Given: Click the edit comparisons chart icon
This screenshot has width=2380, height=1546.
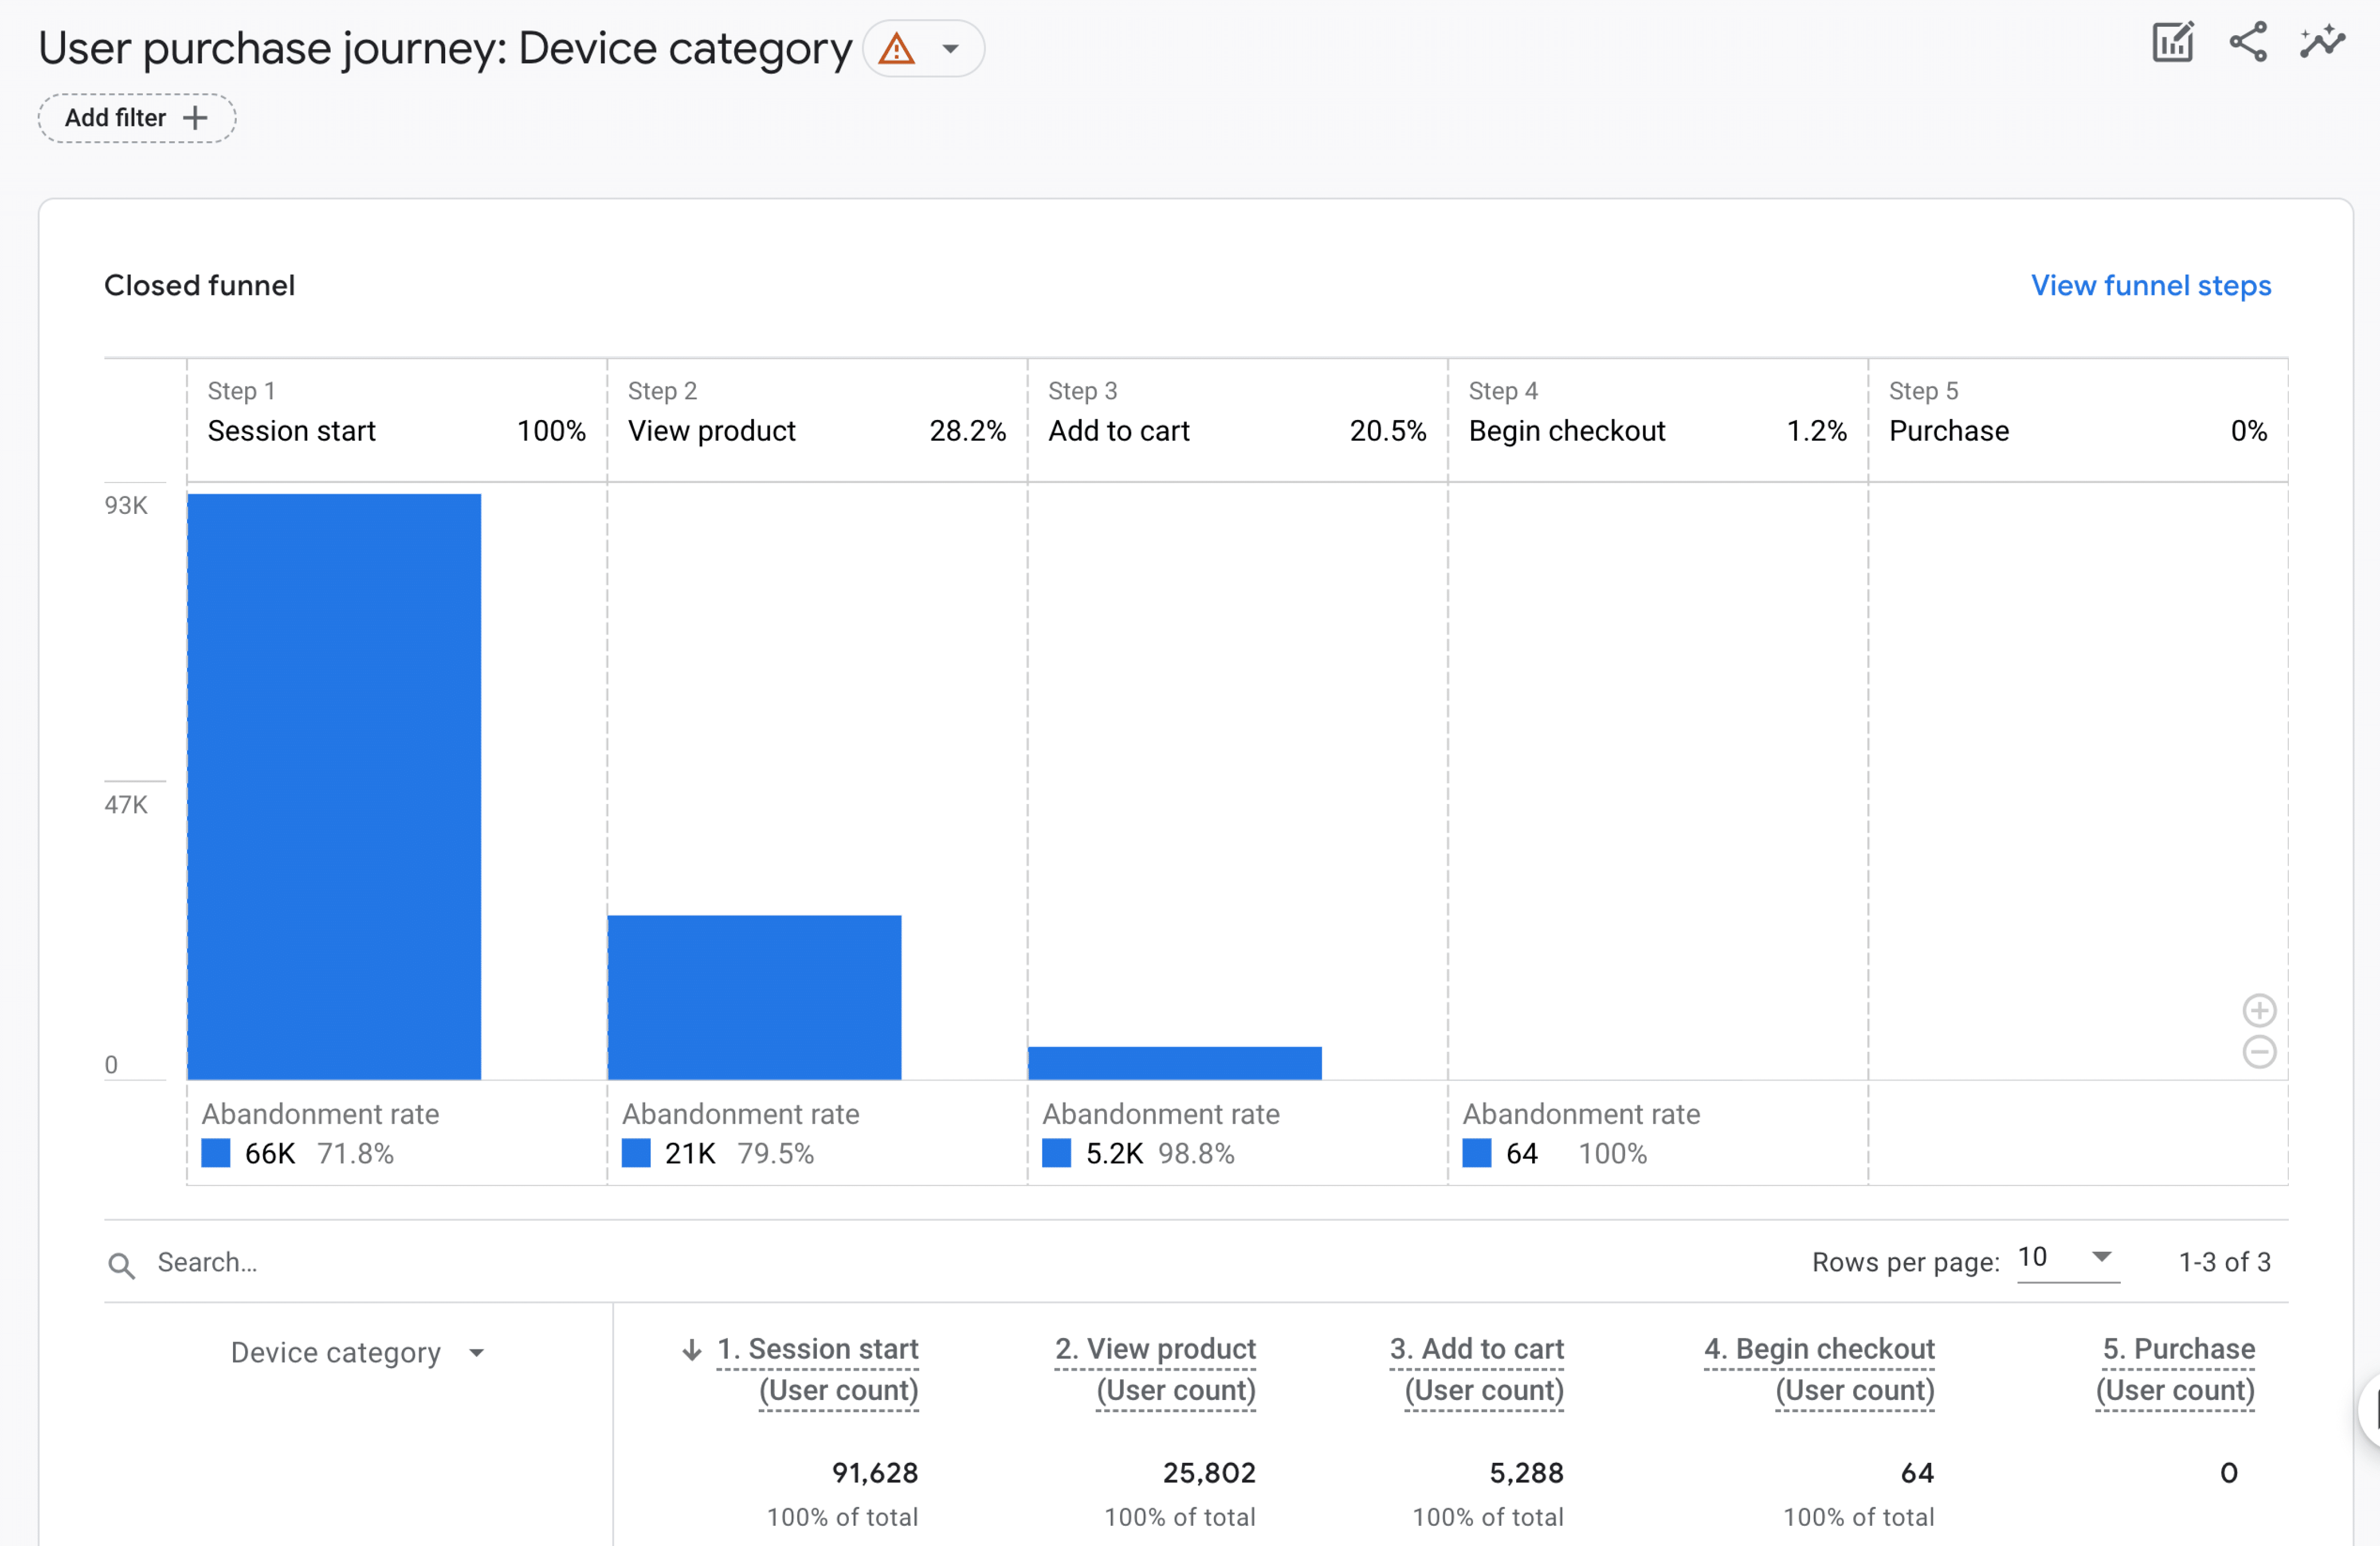Looking at the screenshot, I should coord(2172,43).
